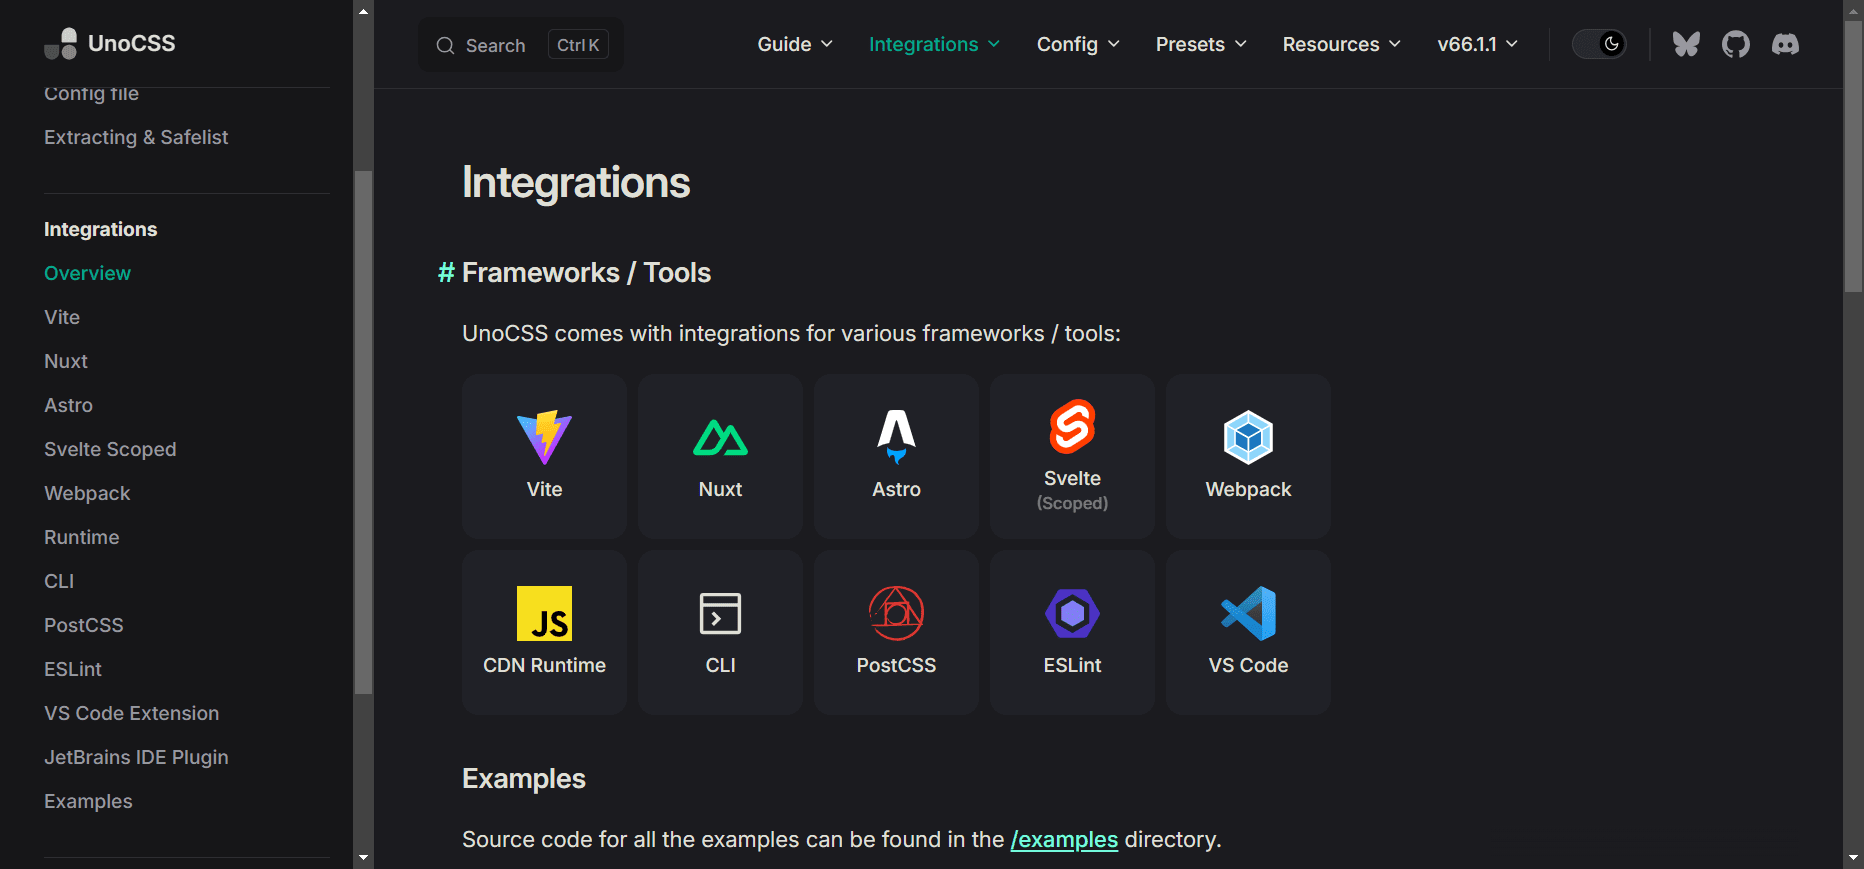Click the Integrations sidebar section heading
The image size is (1864, 869).
tap(100, 229)
